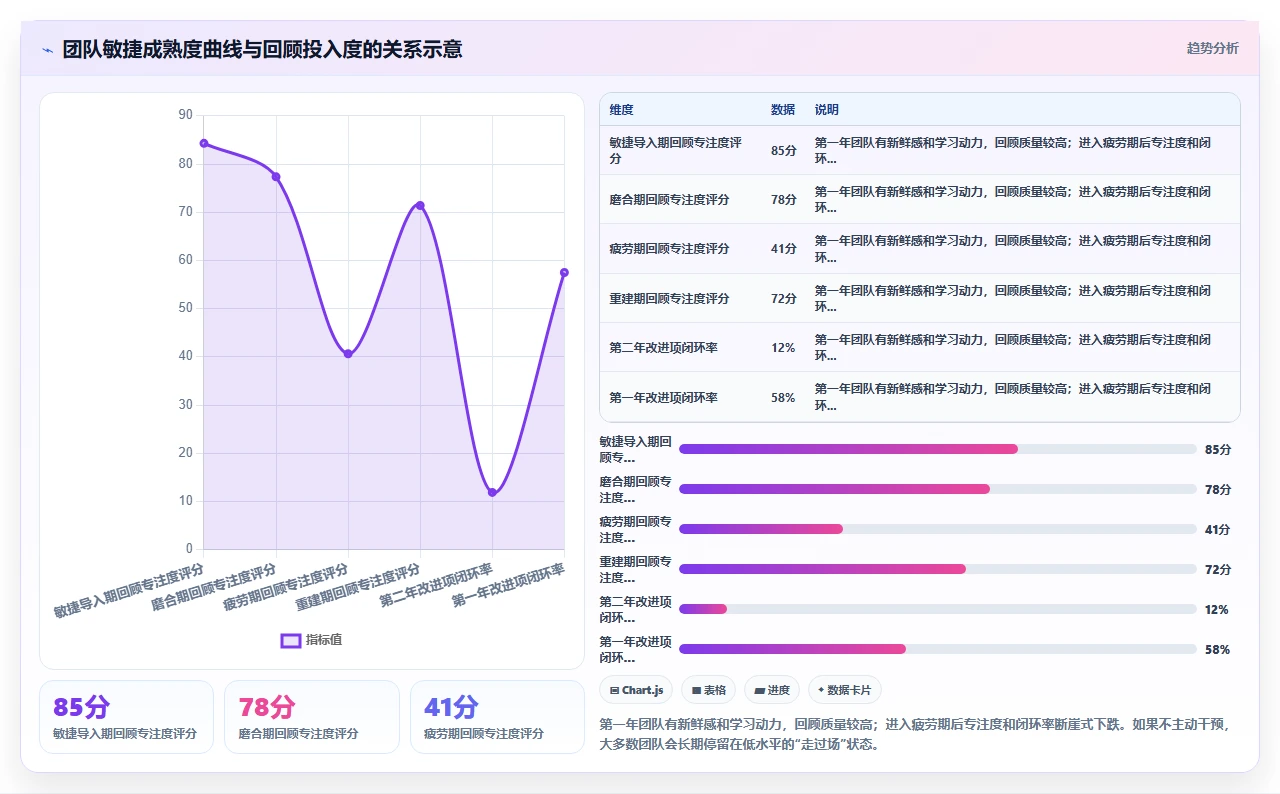
Task: Click the 维度 column header in the table
Action: tap(621, 110)
